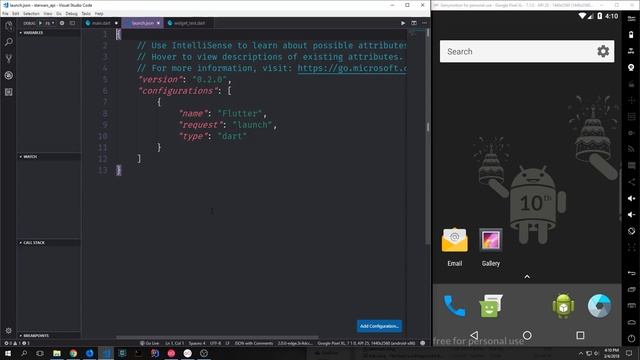
Task: Open the emulator settings gear in Search bar
Action: (603, 51)
